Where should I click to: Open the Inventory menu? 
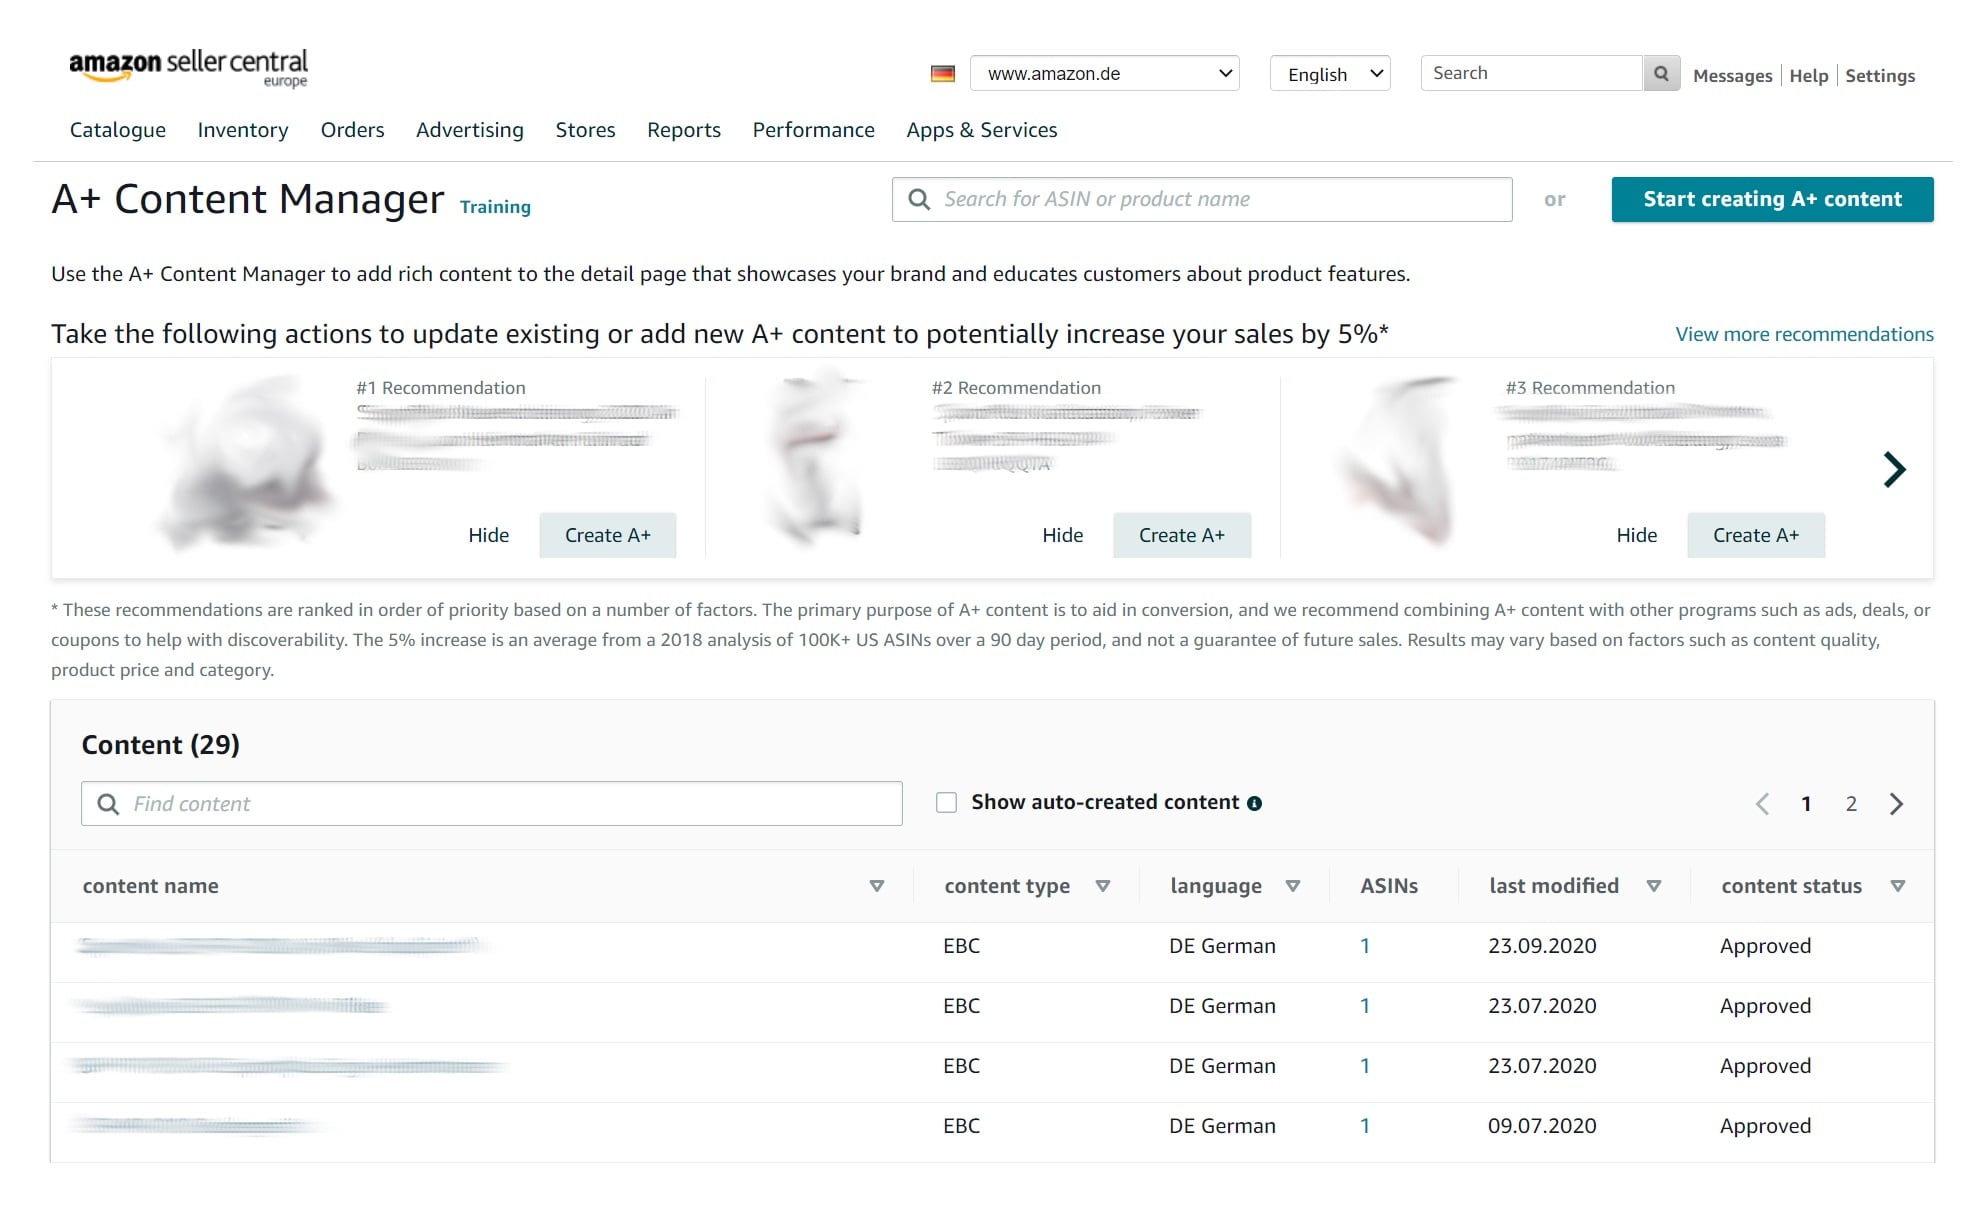click(243, 130)
